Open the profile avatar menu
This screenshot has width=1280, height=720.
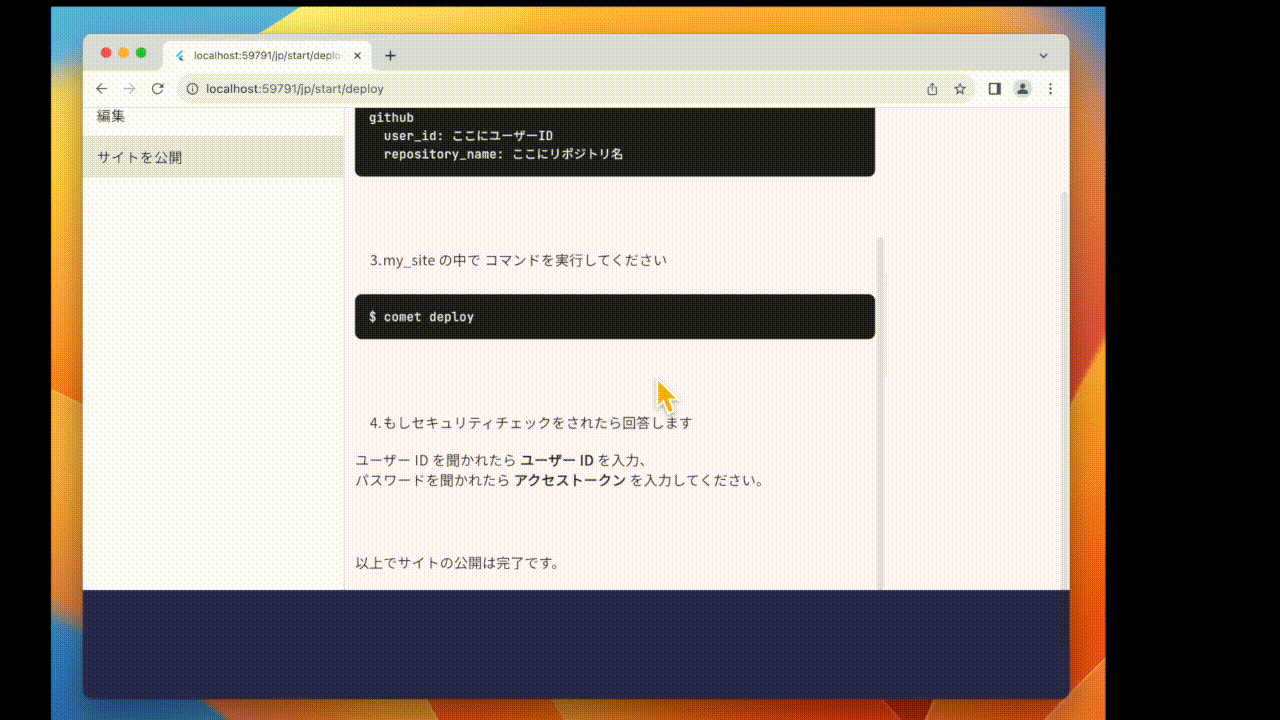[x=1022, y=89]
